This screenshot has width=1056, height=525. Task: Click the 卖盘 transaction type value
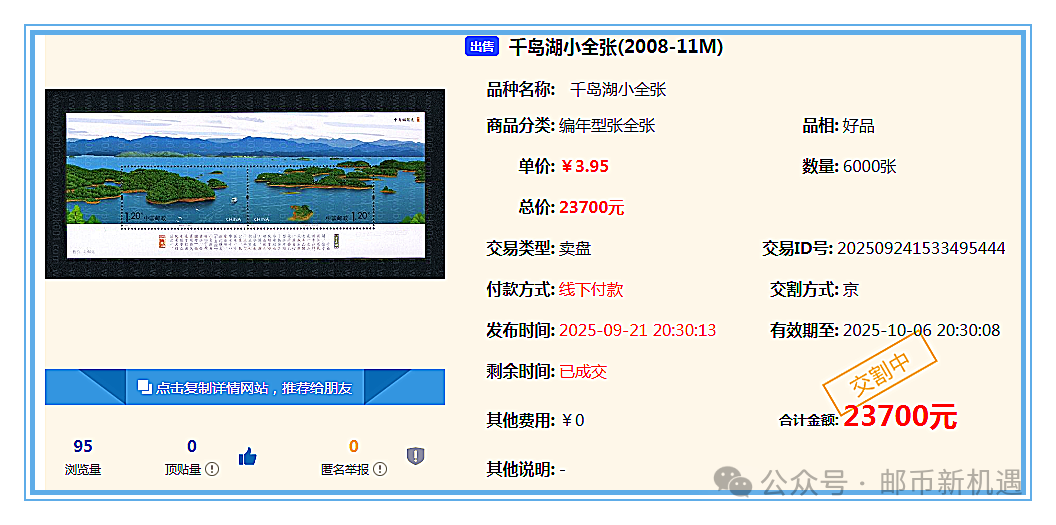[x=575, y=248]
